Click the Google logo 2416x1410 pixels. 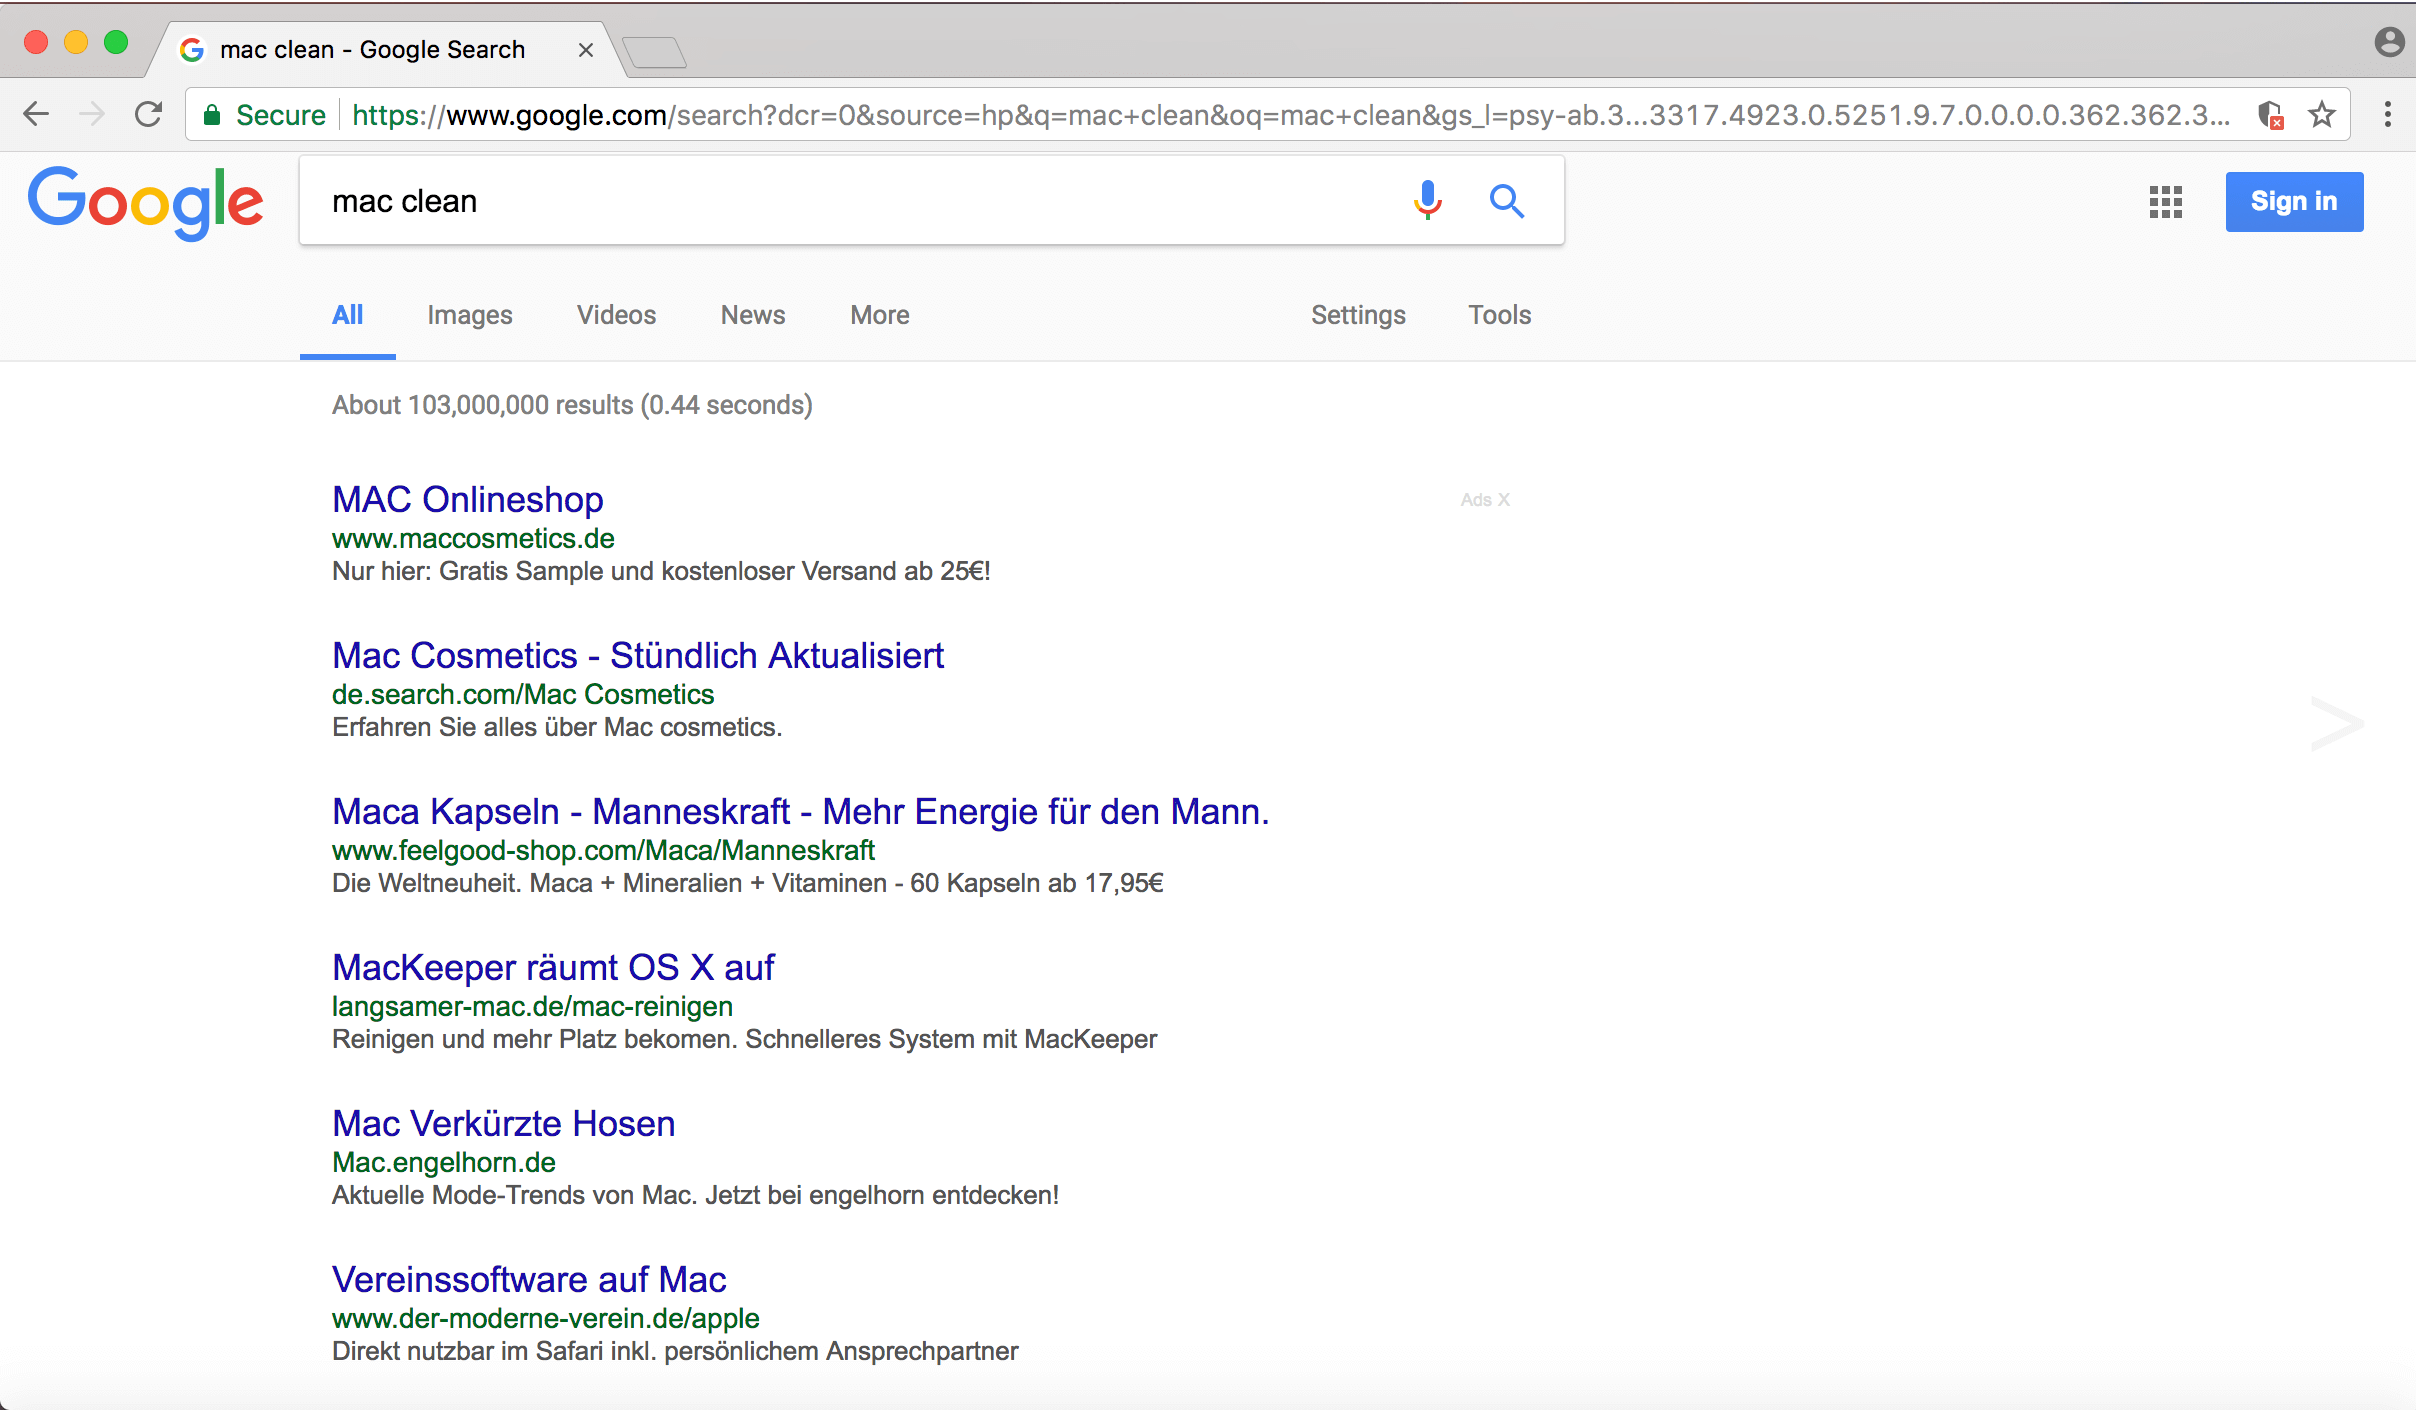click(146, 202)
